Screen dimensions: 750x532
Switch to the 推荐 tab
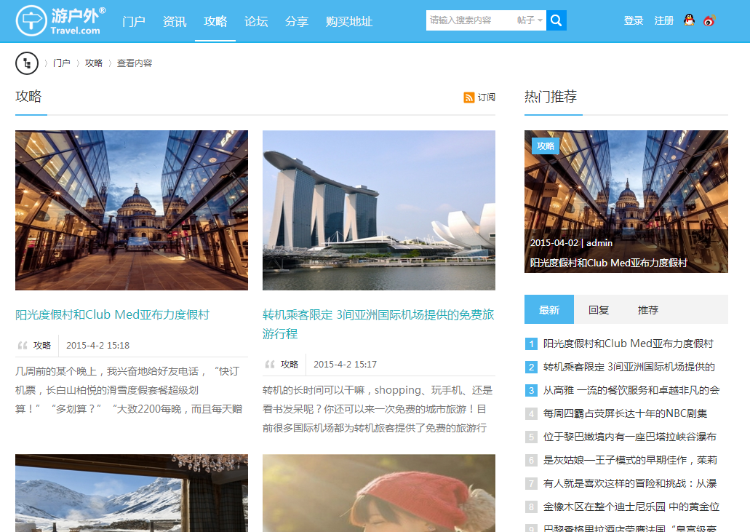point(648,310)
